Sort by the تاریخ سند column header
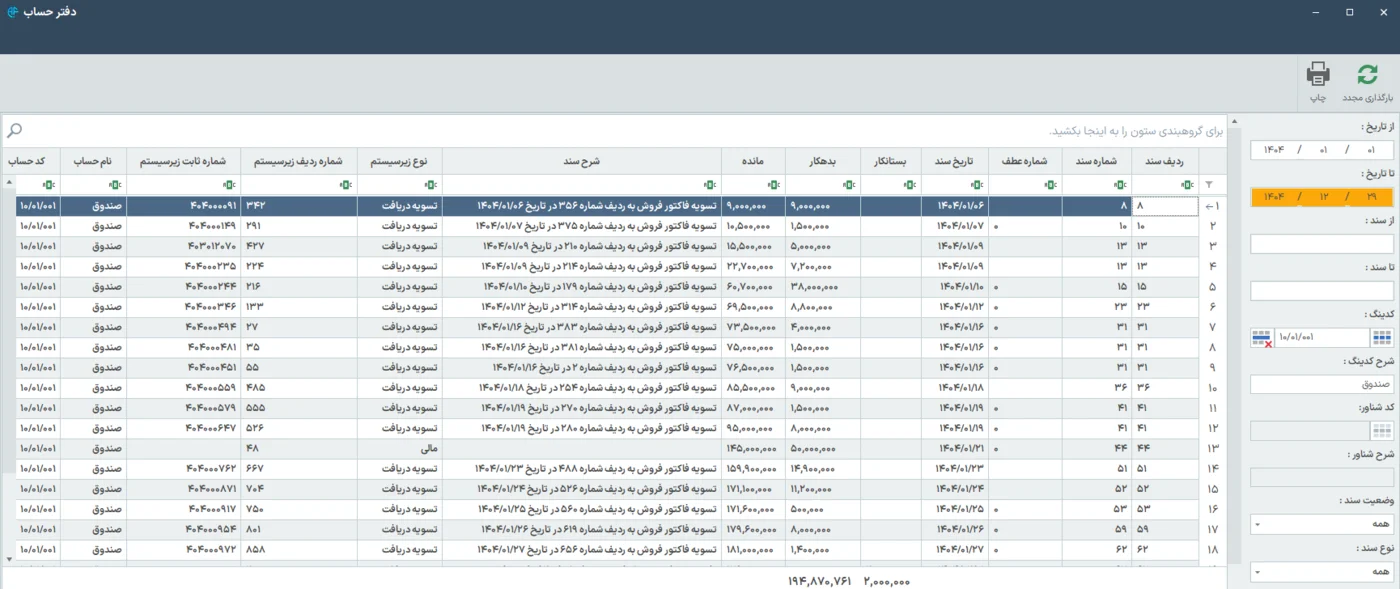This screenshot has height=589, width=1400. coord(954,161)
